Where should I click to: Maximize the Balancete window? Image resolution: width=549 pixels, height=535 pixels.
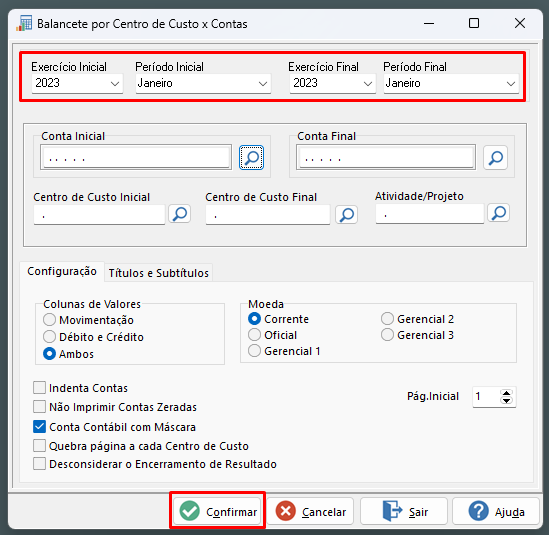[474, 23]
